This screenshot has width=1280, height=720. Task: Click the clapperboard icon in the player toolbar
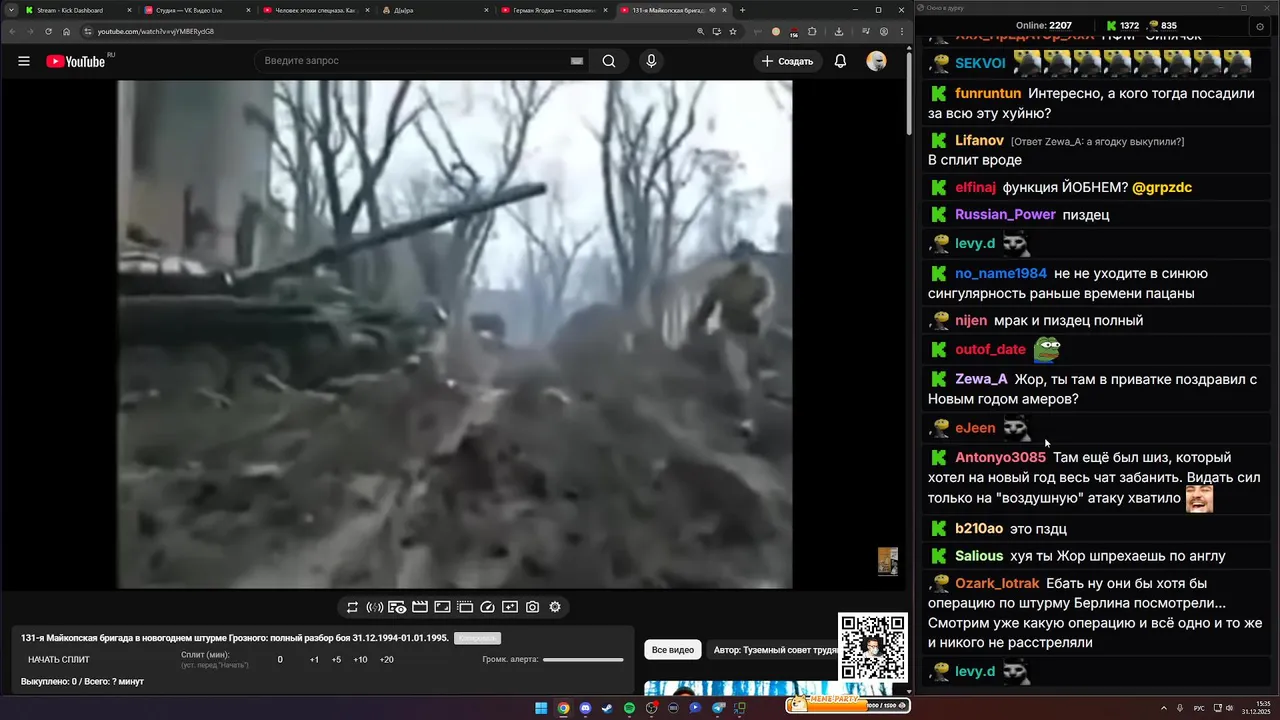420,607
